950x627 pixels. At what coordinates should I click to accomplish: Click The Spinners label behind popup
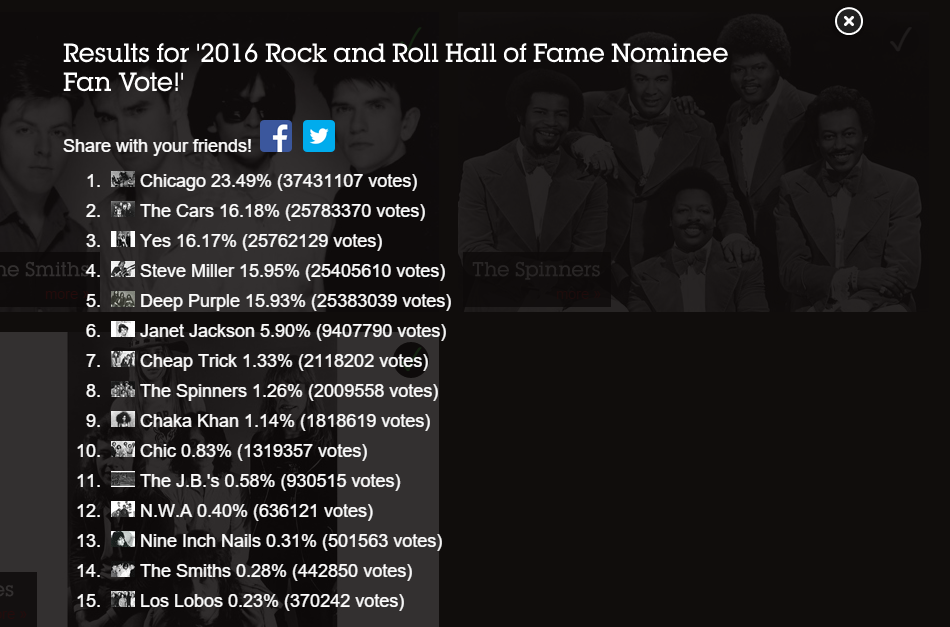[536, 270]
